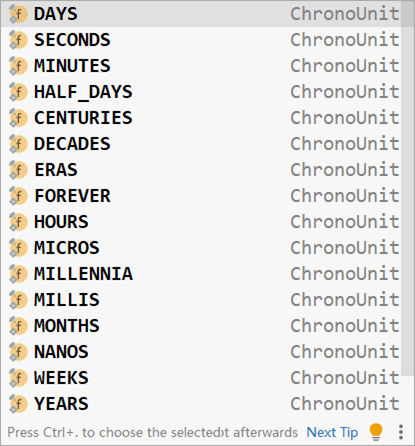Image resolution: width=415 pixels, height=446 pixels.
Task: Select the MICROS entry
Action: coord(201,248)
